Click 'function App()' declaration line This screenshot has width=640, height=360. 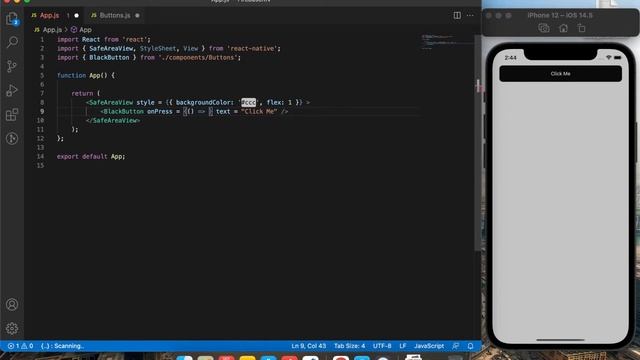[86, 76]
